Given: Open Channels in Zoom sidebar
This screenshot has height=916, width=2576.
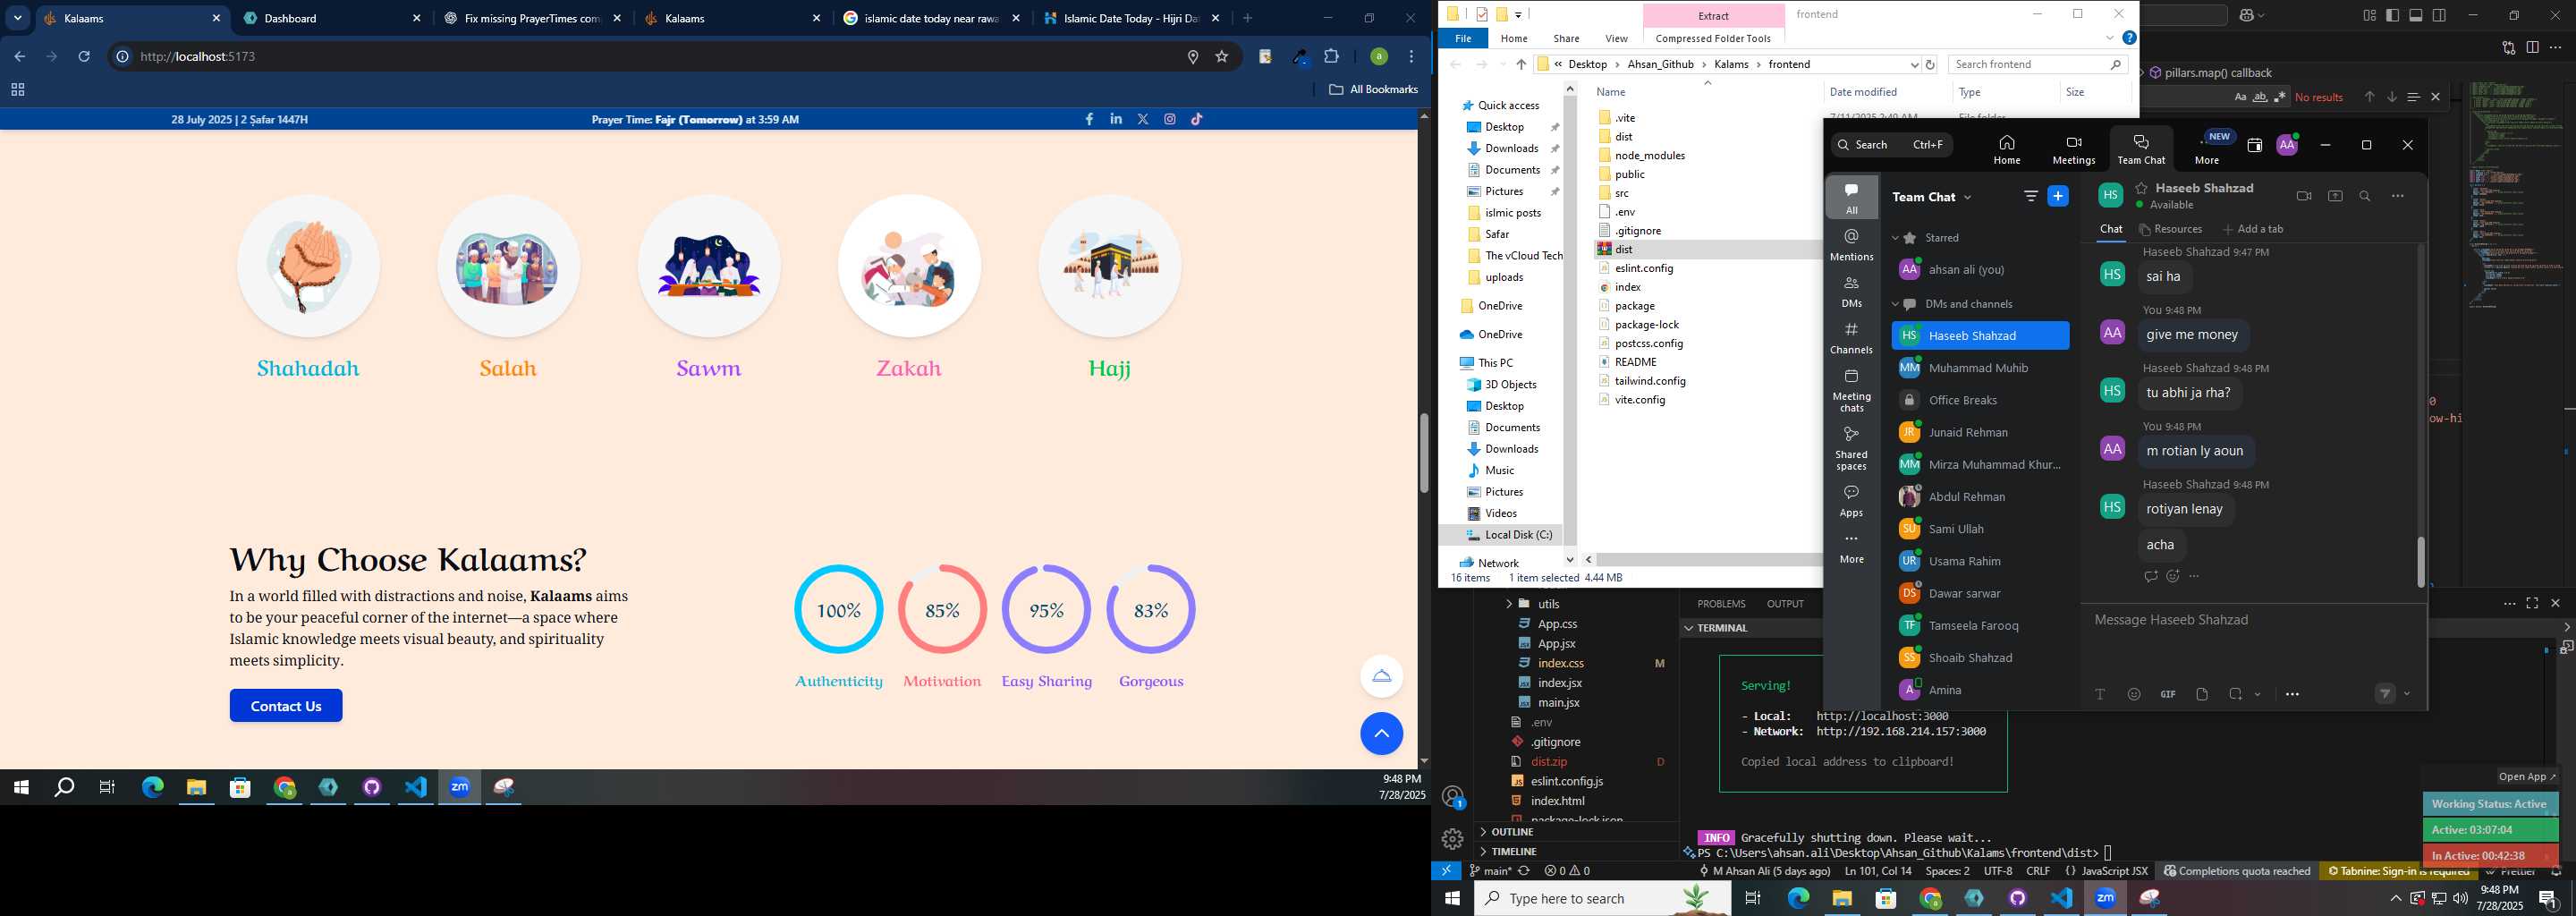Looking at the screenshot, I should (x=1851, y=338).
